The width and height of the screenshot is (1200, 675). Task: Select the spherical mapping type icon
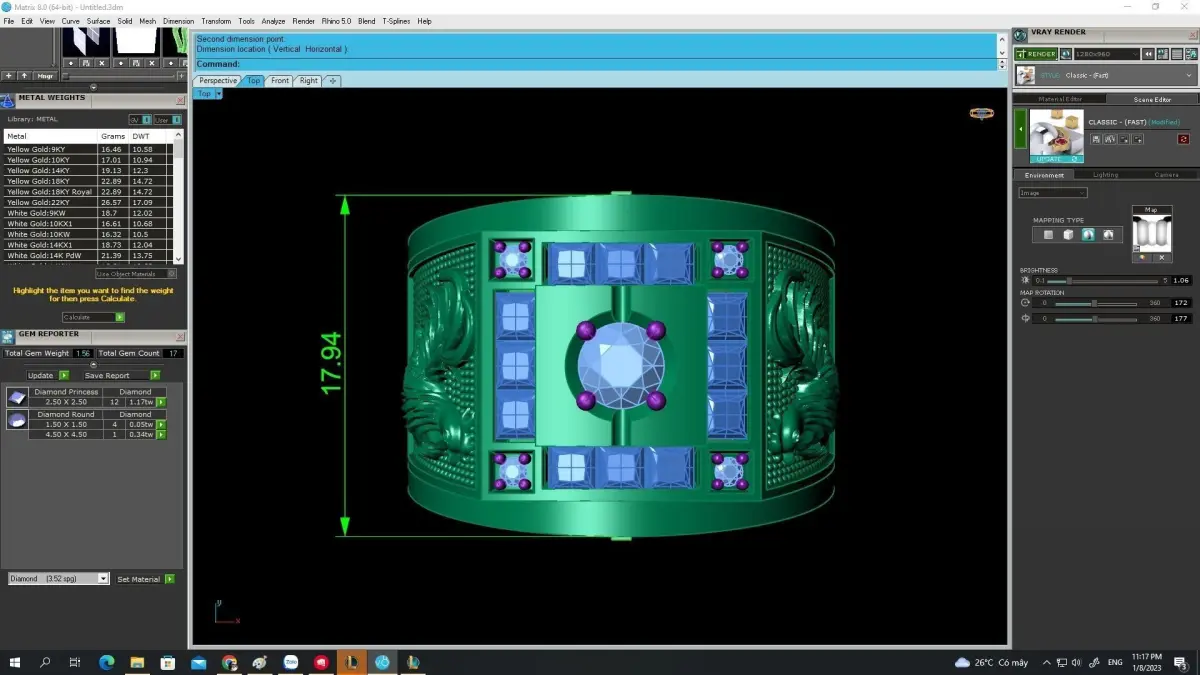tap(1088, 235)
